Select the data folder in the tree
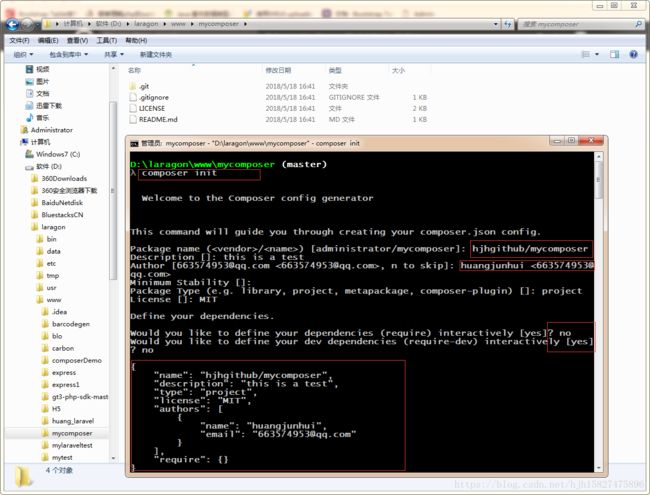The width and height of the screenshot is (650, 495). pos(53,251)
